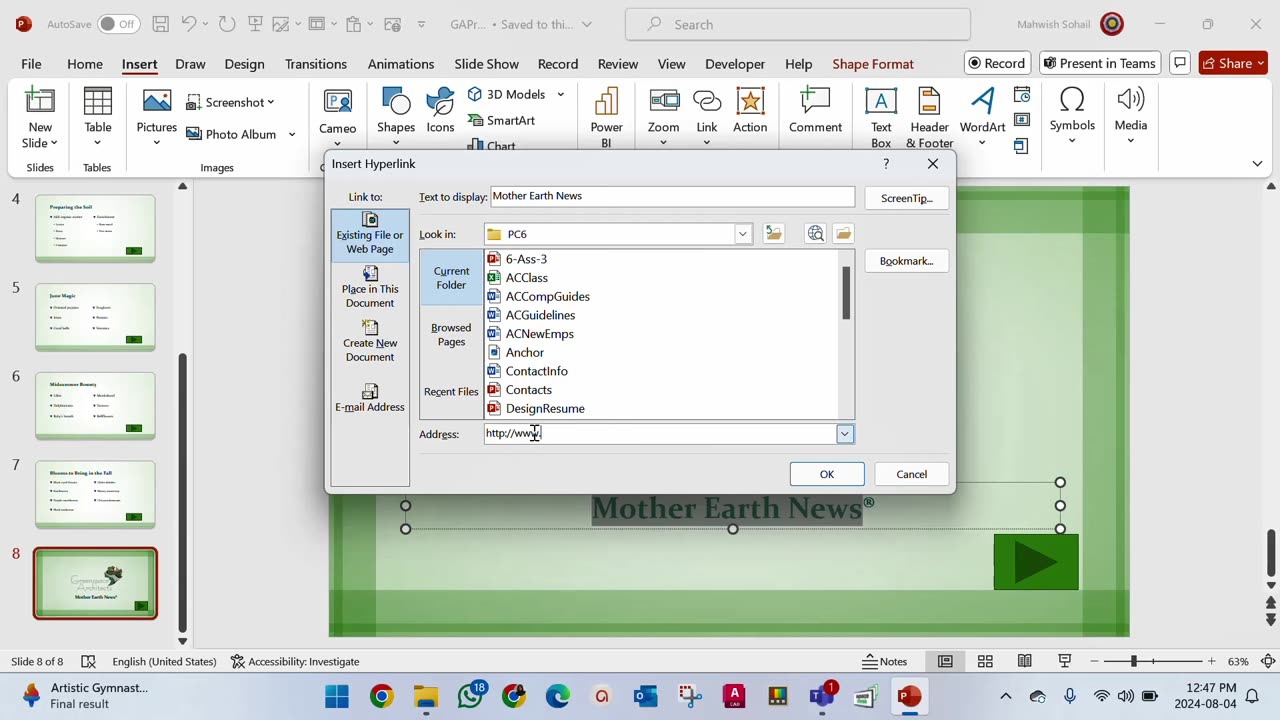1280x720 pixels.
Task: Open WhatsApp from the taskbar
Action: (470, 696)
